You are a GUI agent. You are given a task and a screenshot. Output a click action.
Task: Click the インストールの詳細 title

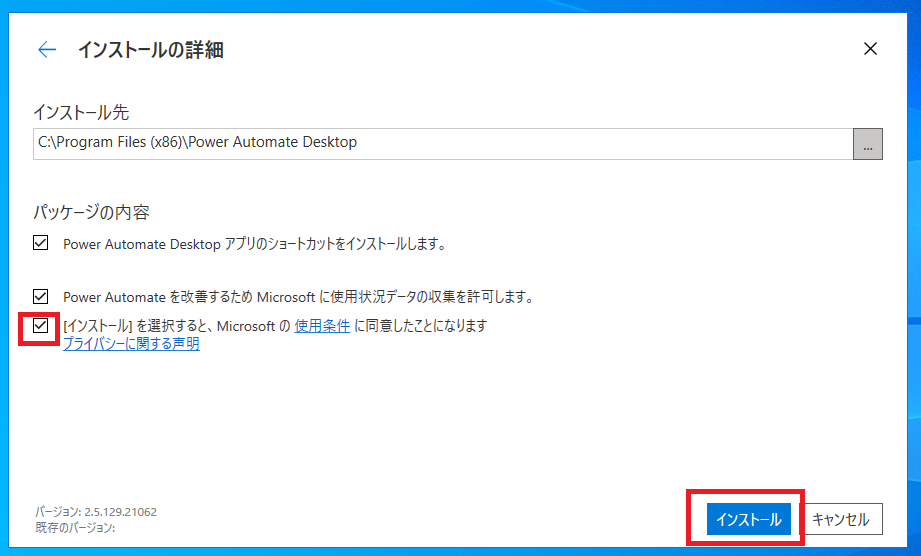(150, 50)
